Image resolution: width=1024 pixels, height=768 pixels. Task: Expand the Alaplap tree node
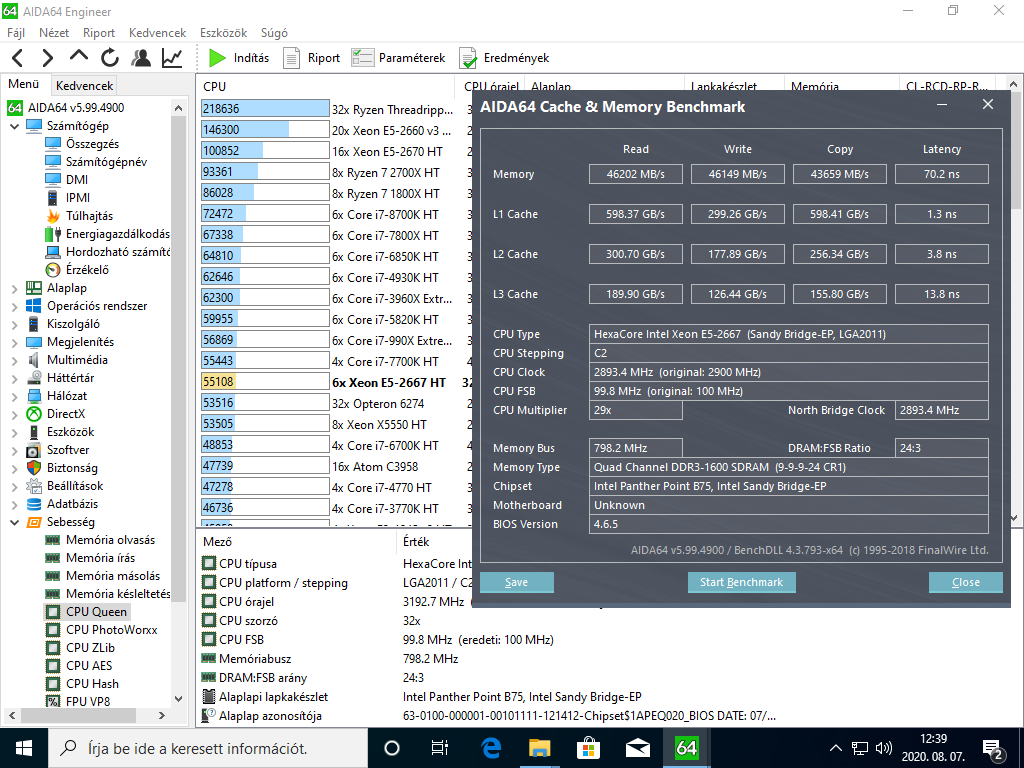click(14, 288)
